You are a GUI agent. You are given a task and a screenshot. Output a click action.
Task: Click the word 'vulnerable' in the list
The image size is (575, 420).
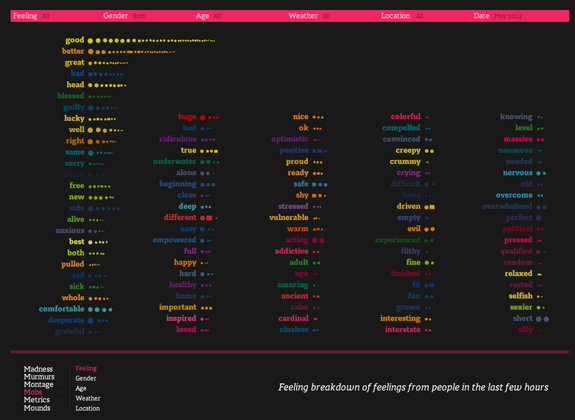point(289,218)
